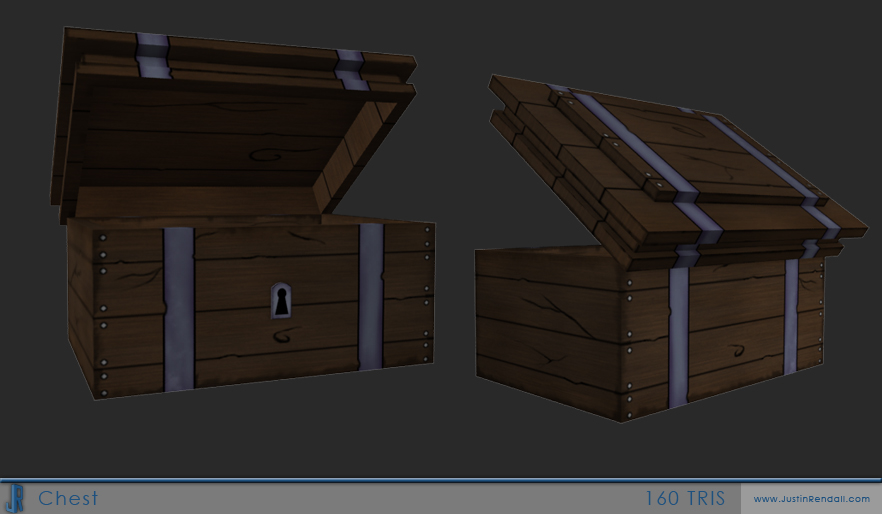Click the swirl wood knot on the right chest body
This screenshot has width=882, height=514.
pos(742,352)
